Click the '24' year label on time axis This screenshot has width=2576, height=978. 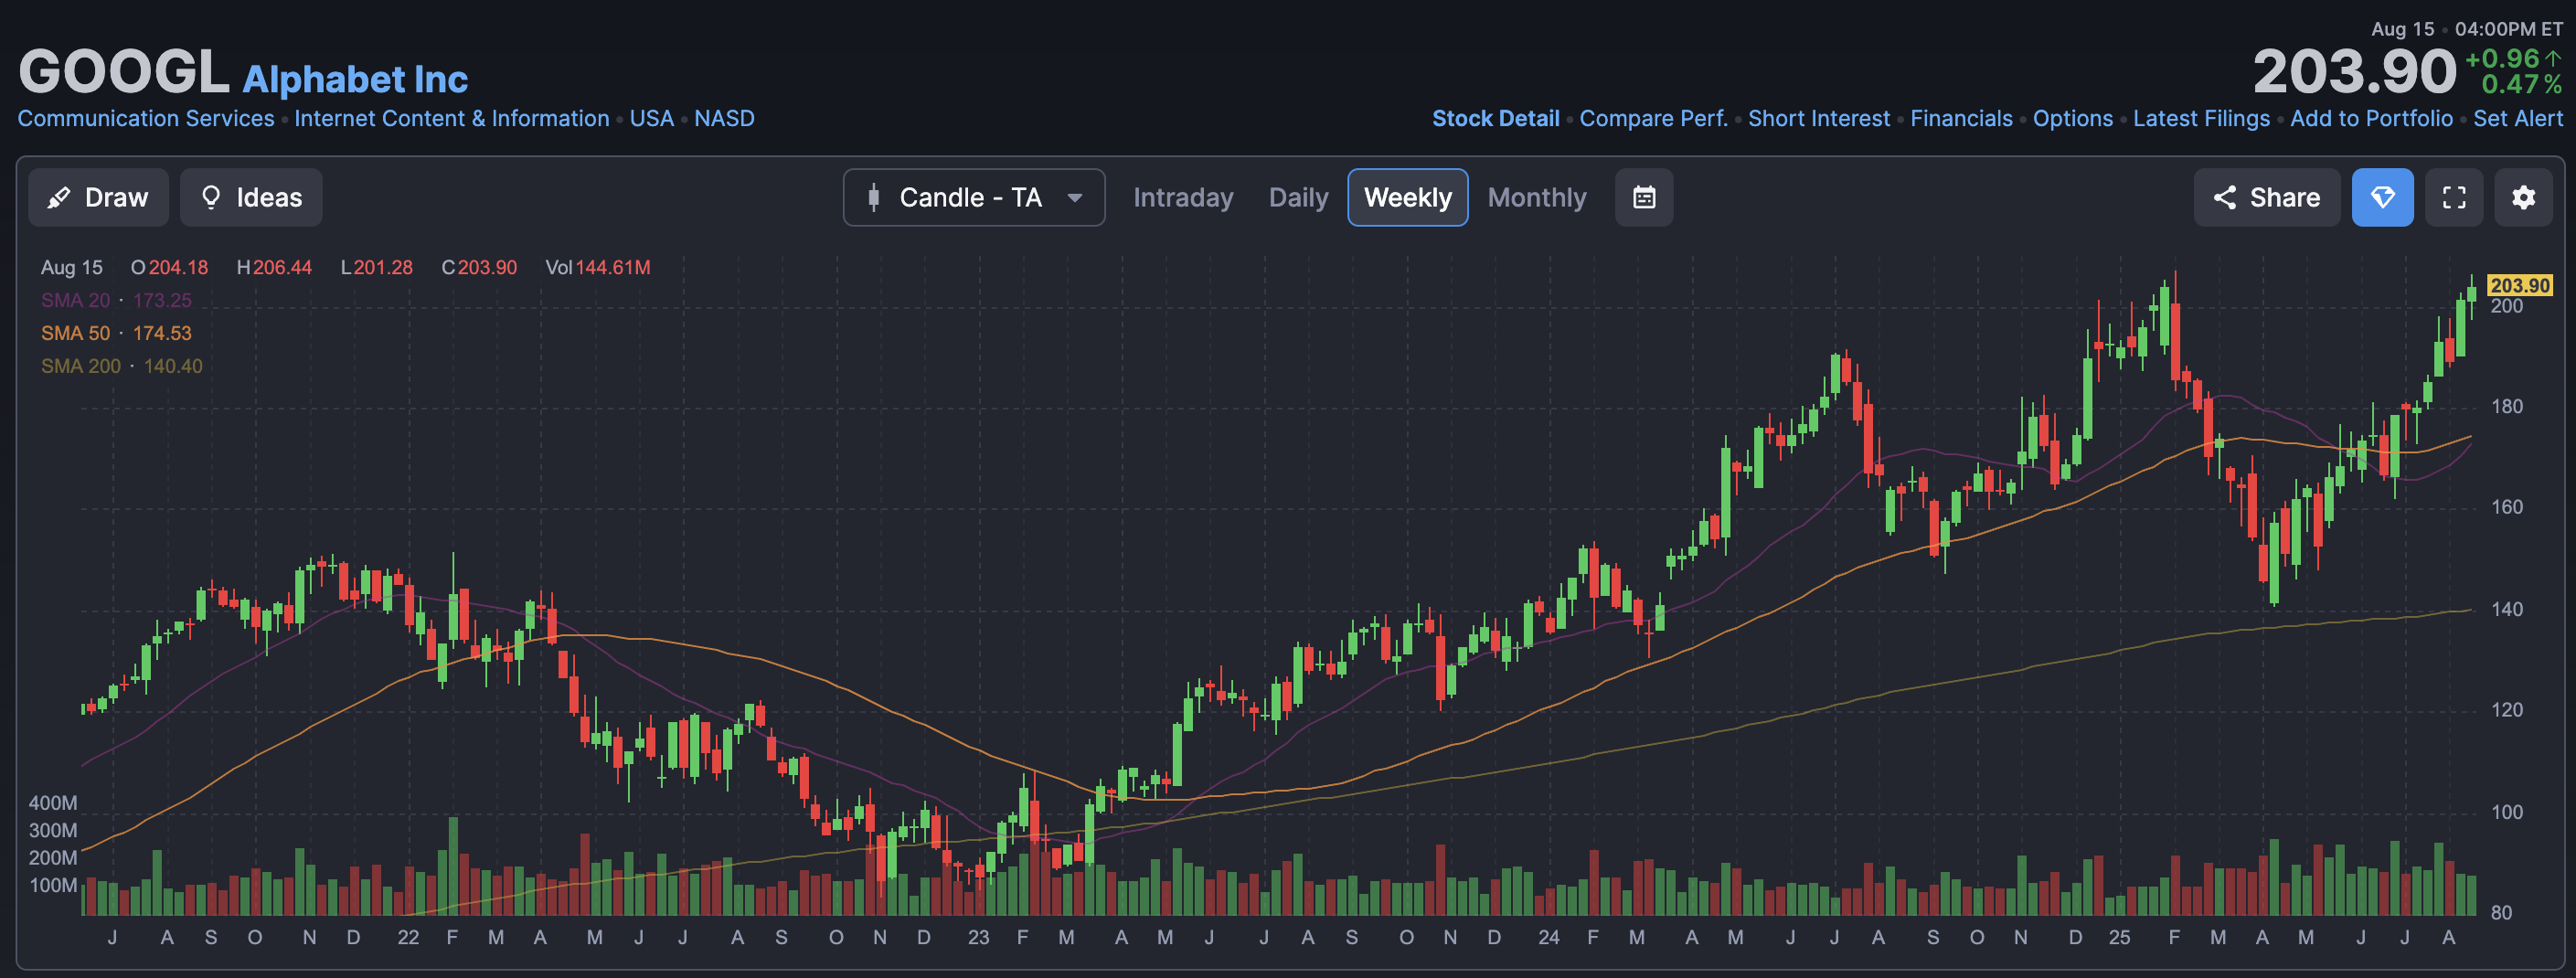click(x=1548, y=937)
